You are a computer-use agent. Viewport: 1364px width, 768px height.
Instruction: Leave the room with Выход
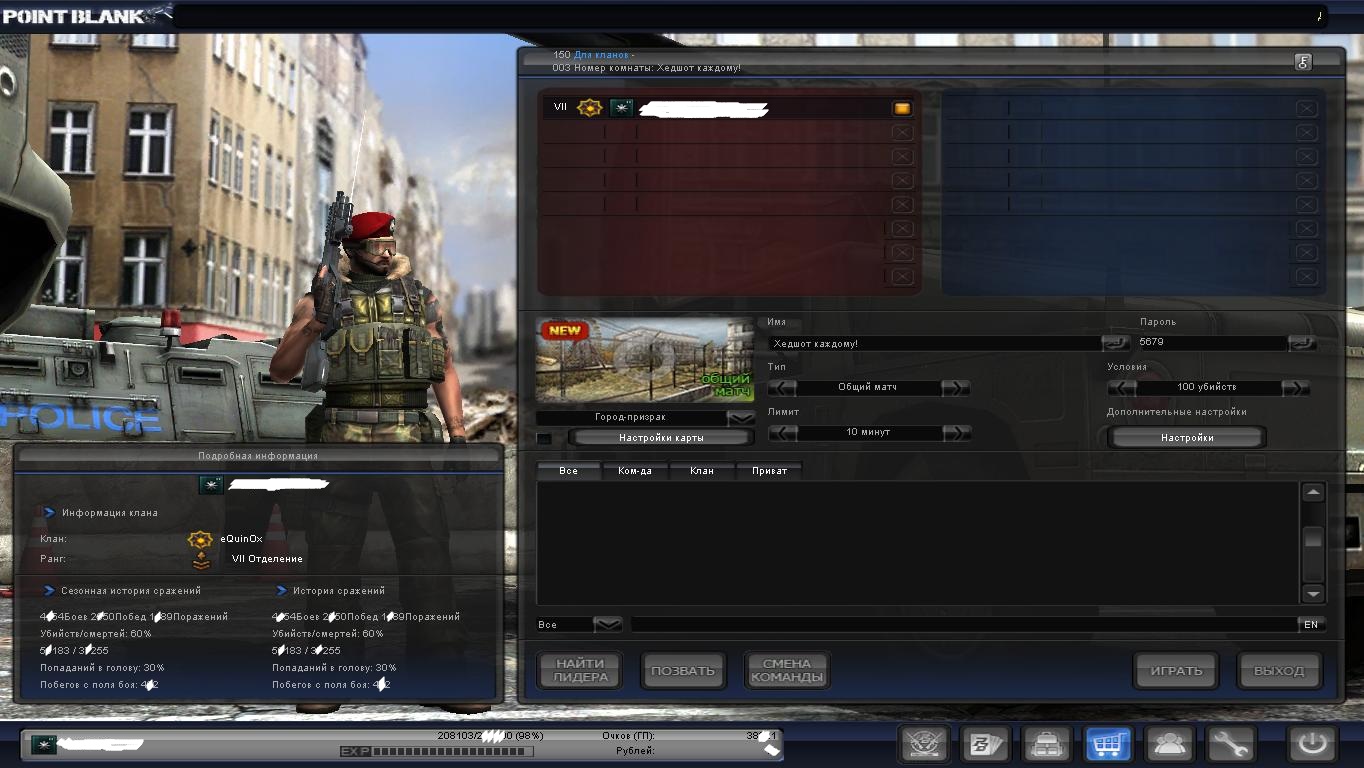(x=1279, y=670)
